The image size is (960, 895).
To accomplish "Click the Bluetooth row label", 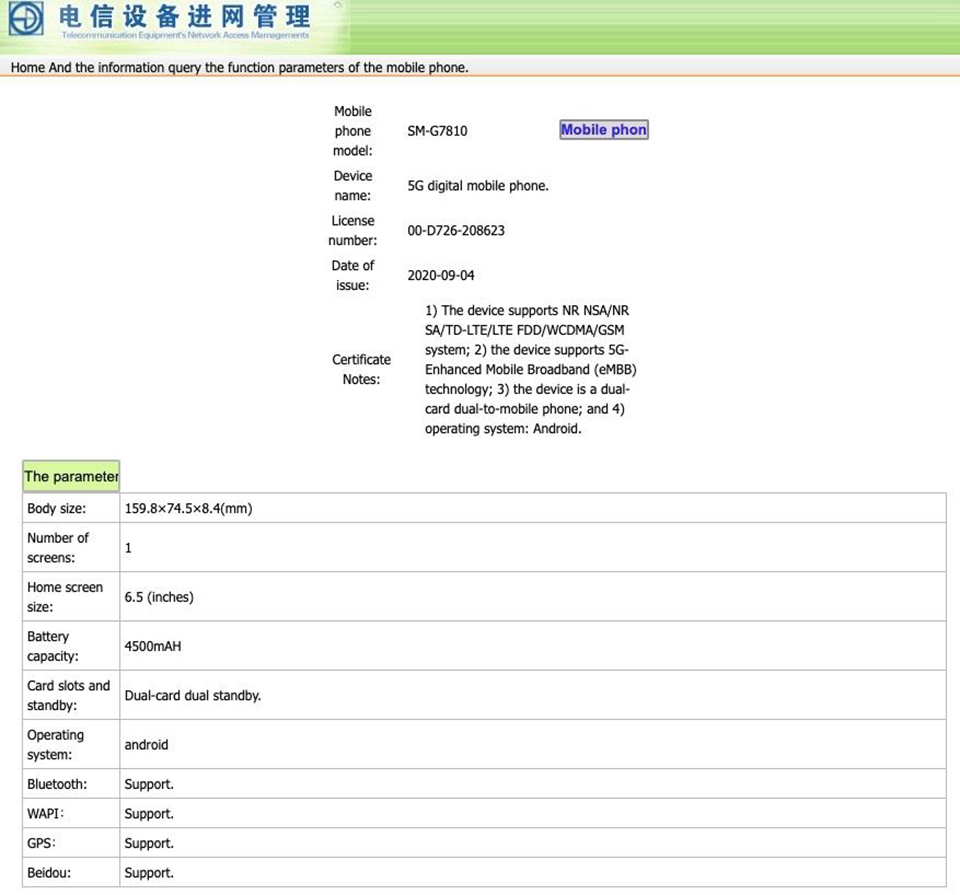I will [57, 784].
